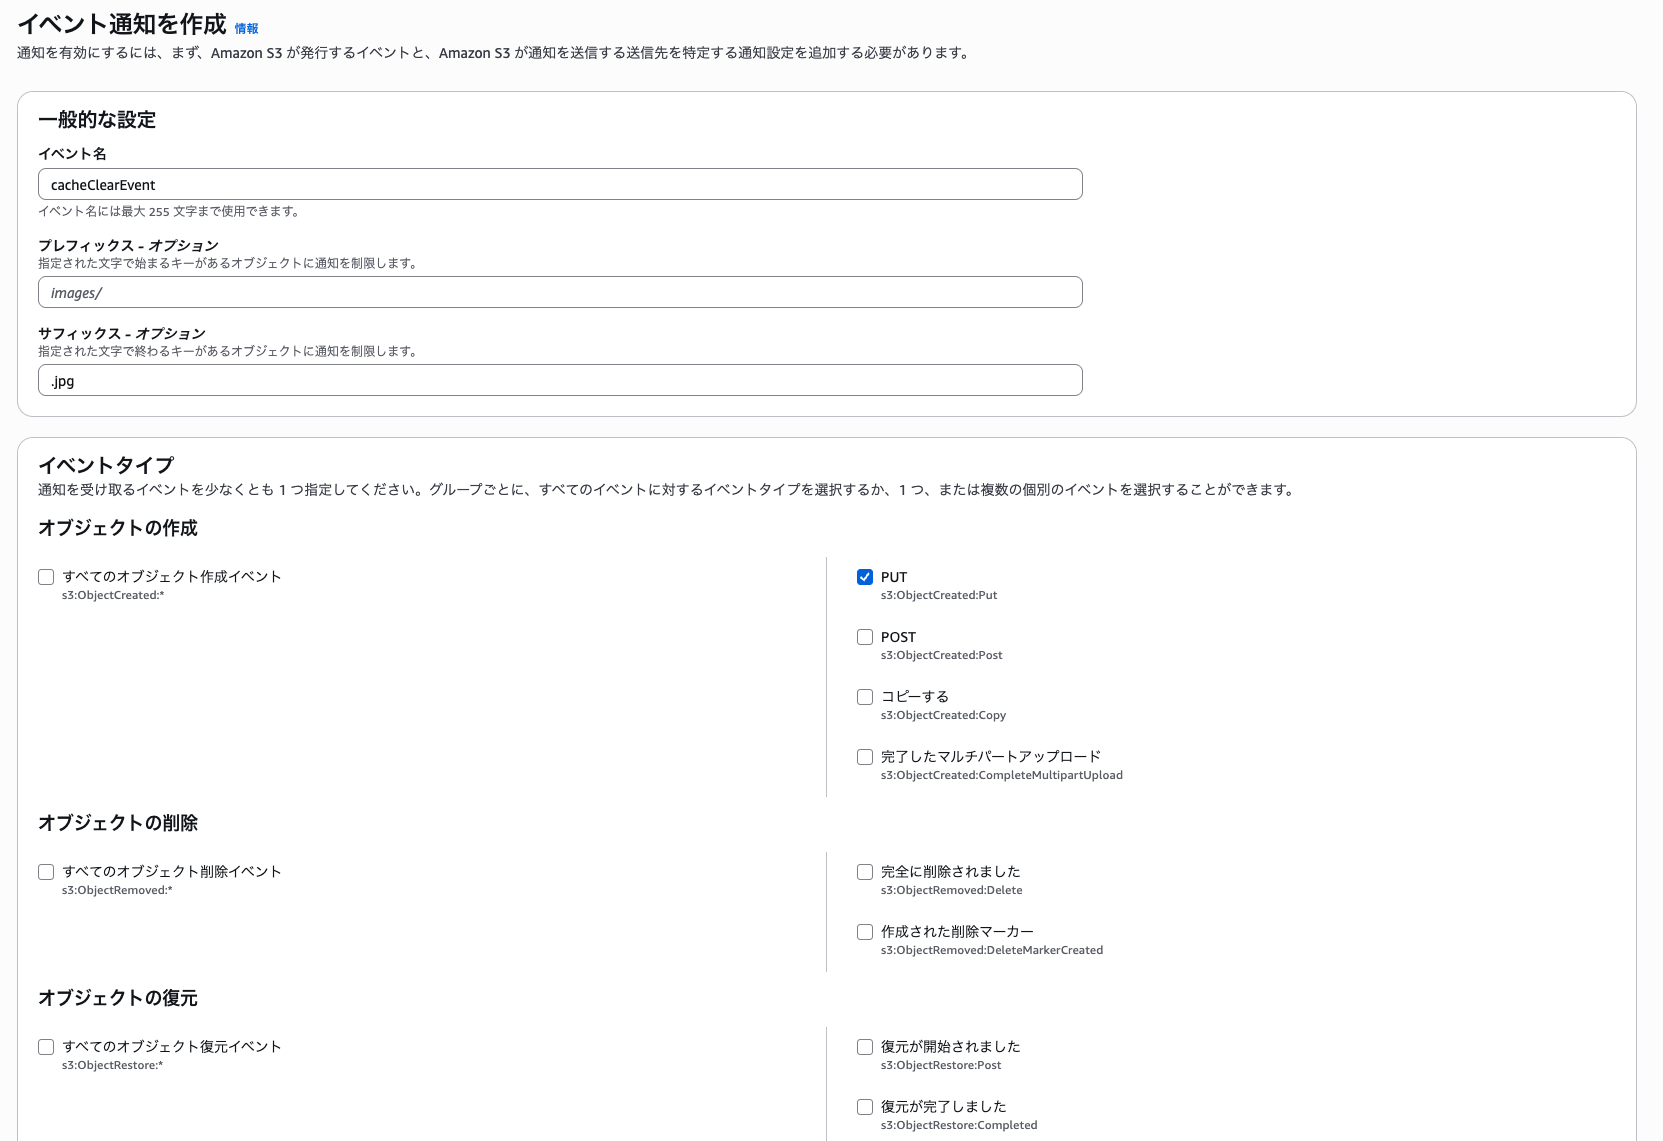Click the 一般的な設定 section heading
The image size is (1663, 1141).
pos(97,120)
